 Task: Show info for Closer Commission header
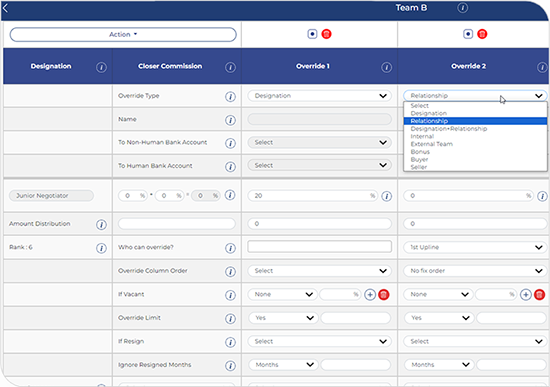230,67
